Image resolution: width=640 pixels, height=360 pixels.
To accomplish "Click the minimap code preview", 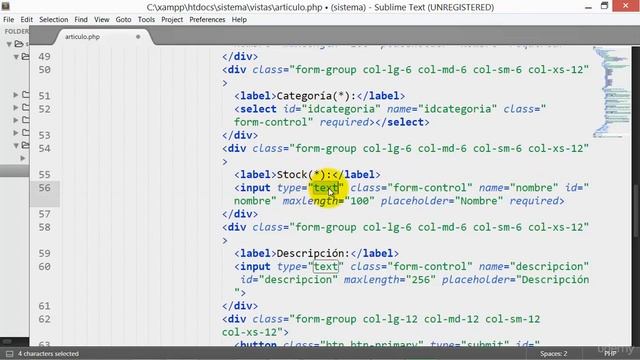I will pyautogui.click(x=611, y=93).
